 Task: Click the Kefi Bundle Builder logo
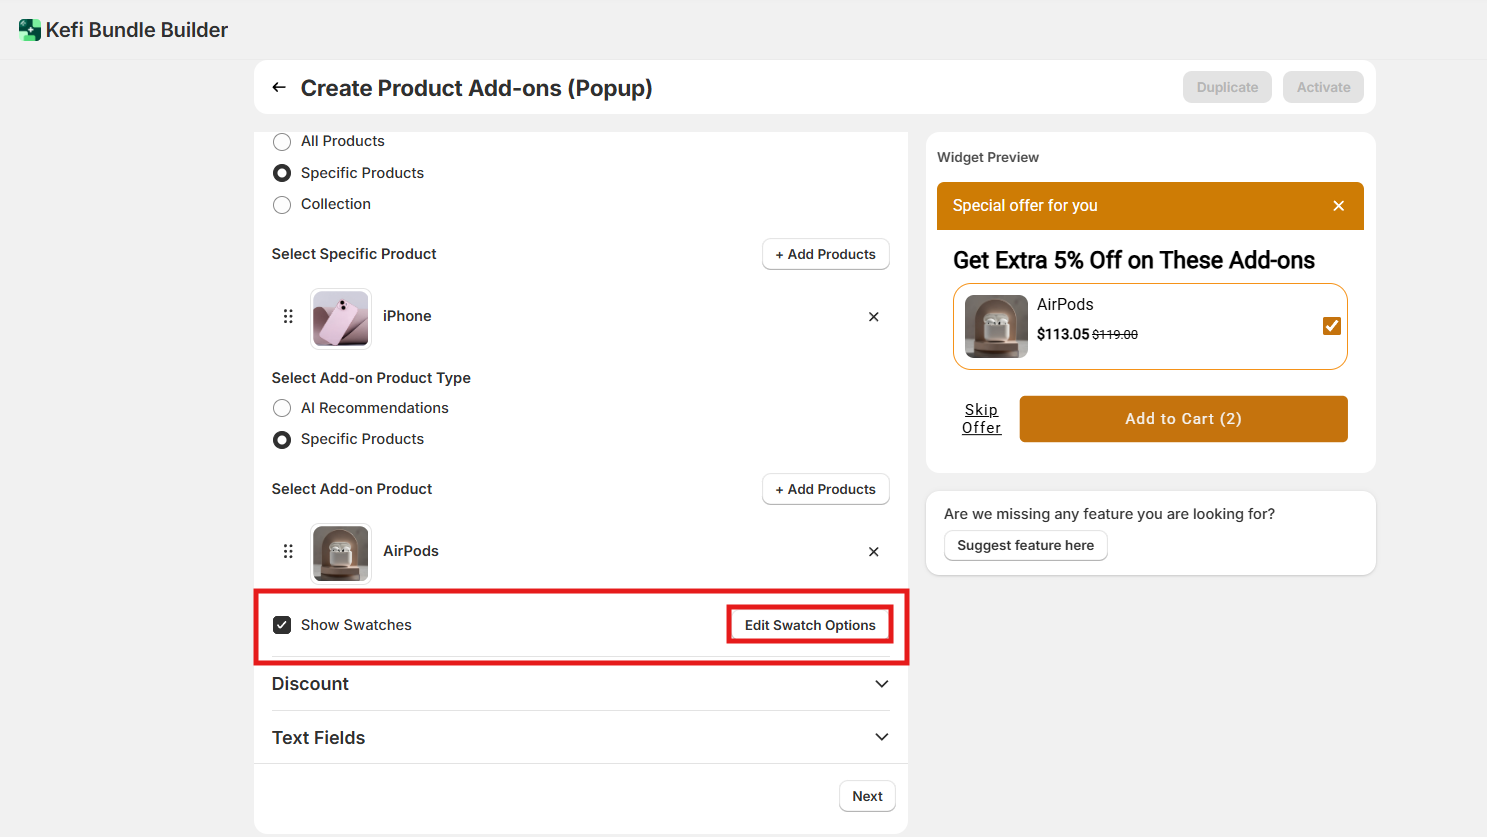click(30, 30)
